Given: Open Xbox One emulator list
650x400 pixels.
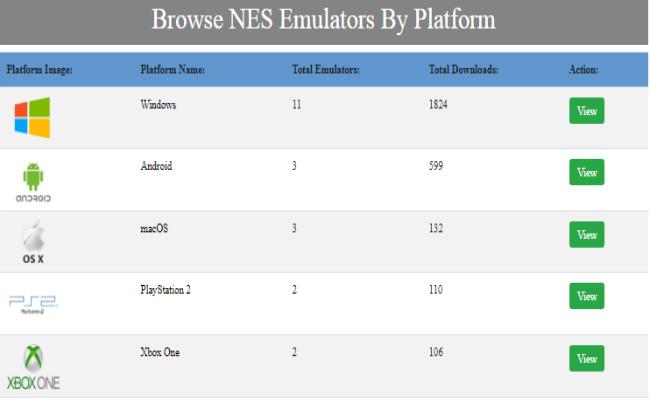Looking at the screenshot, I should 587,359.
